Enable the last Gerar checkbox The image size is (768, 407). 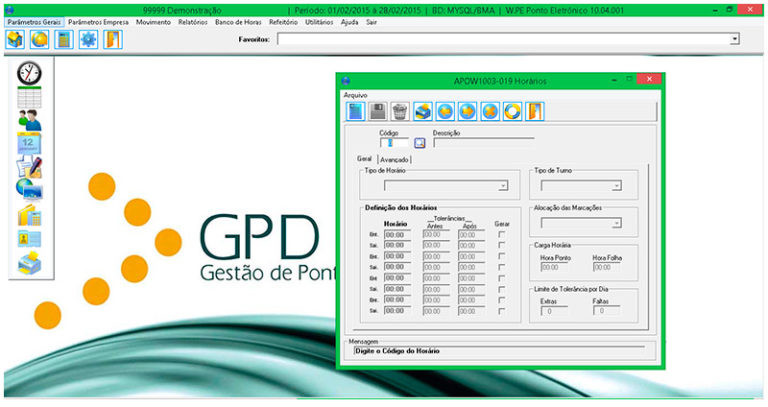pyautogui.click(x=502, y=311)
